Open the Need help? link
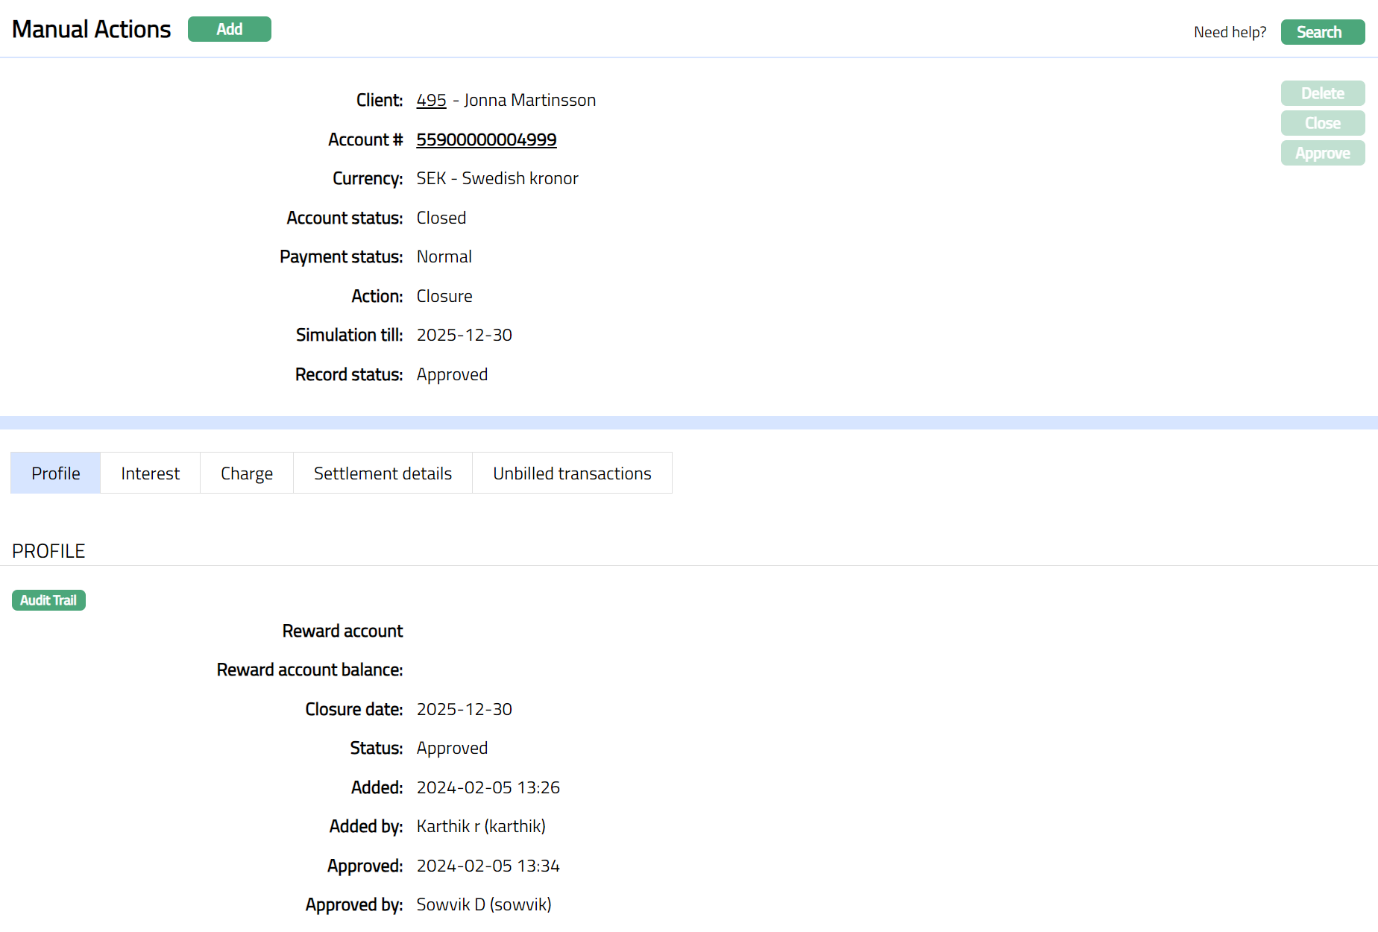The height and width of the screenshot is (932, 1378). 1229,32
